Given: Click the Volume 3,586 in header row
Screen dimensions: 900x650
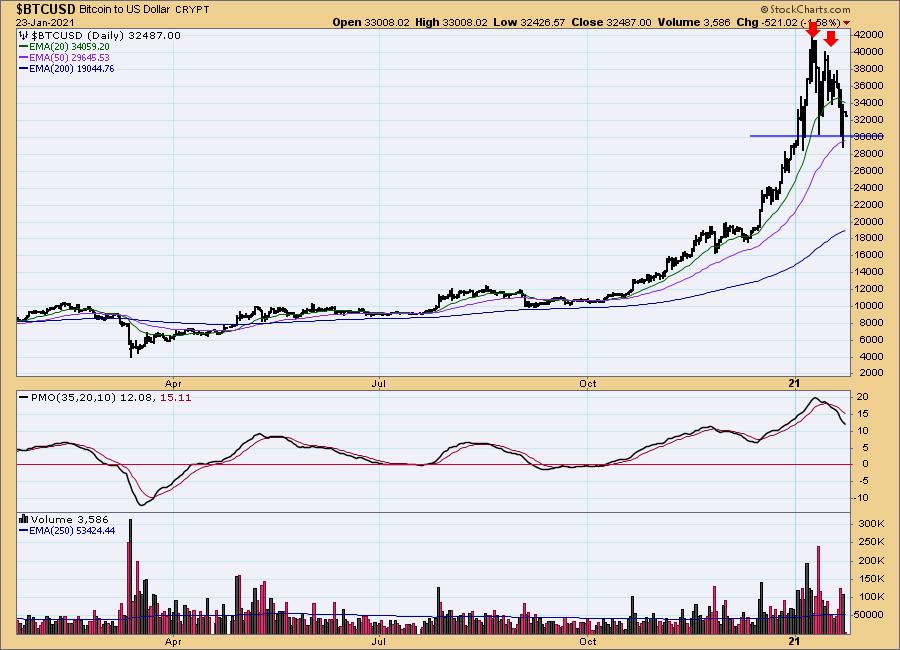Looking at the screenshot, I should point(694,22).
